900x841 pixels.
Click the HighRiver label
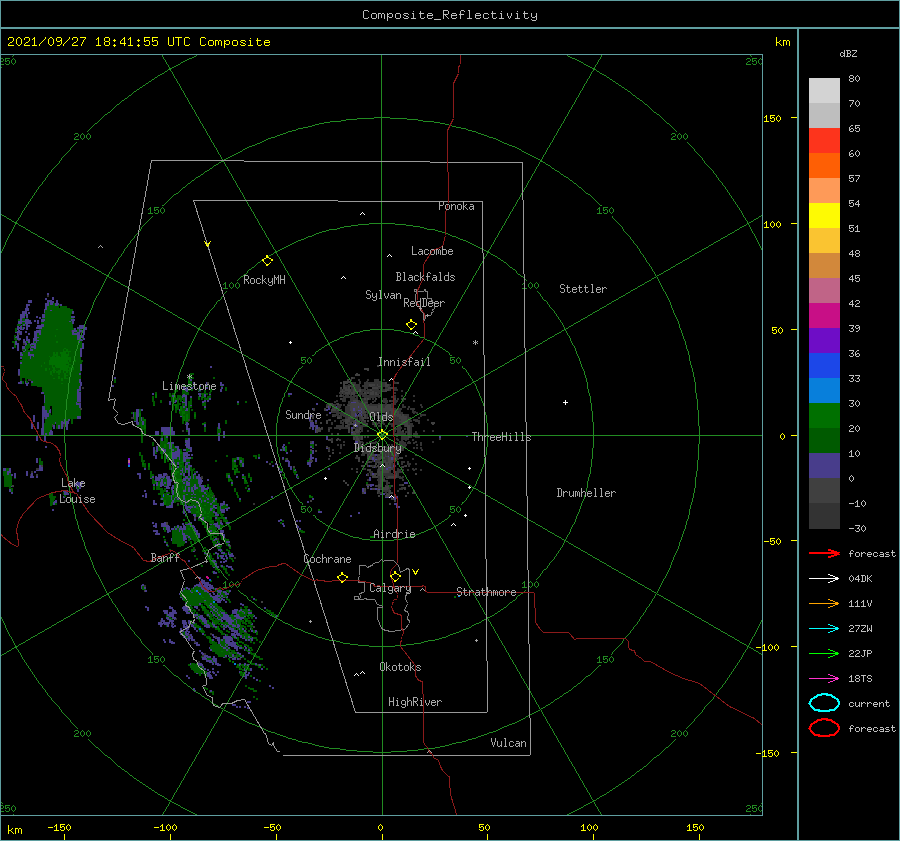(x=415, y=702)
